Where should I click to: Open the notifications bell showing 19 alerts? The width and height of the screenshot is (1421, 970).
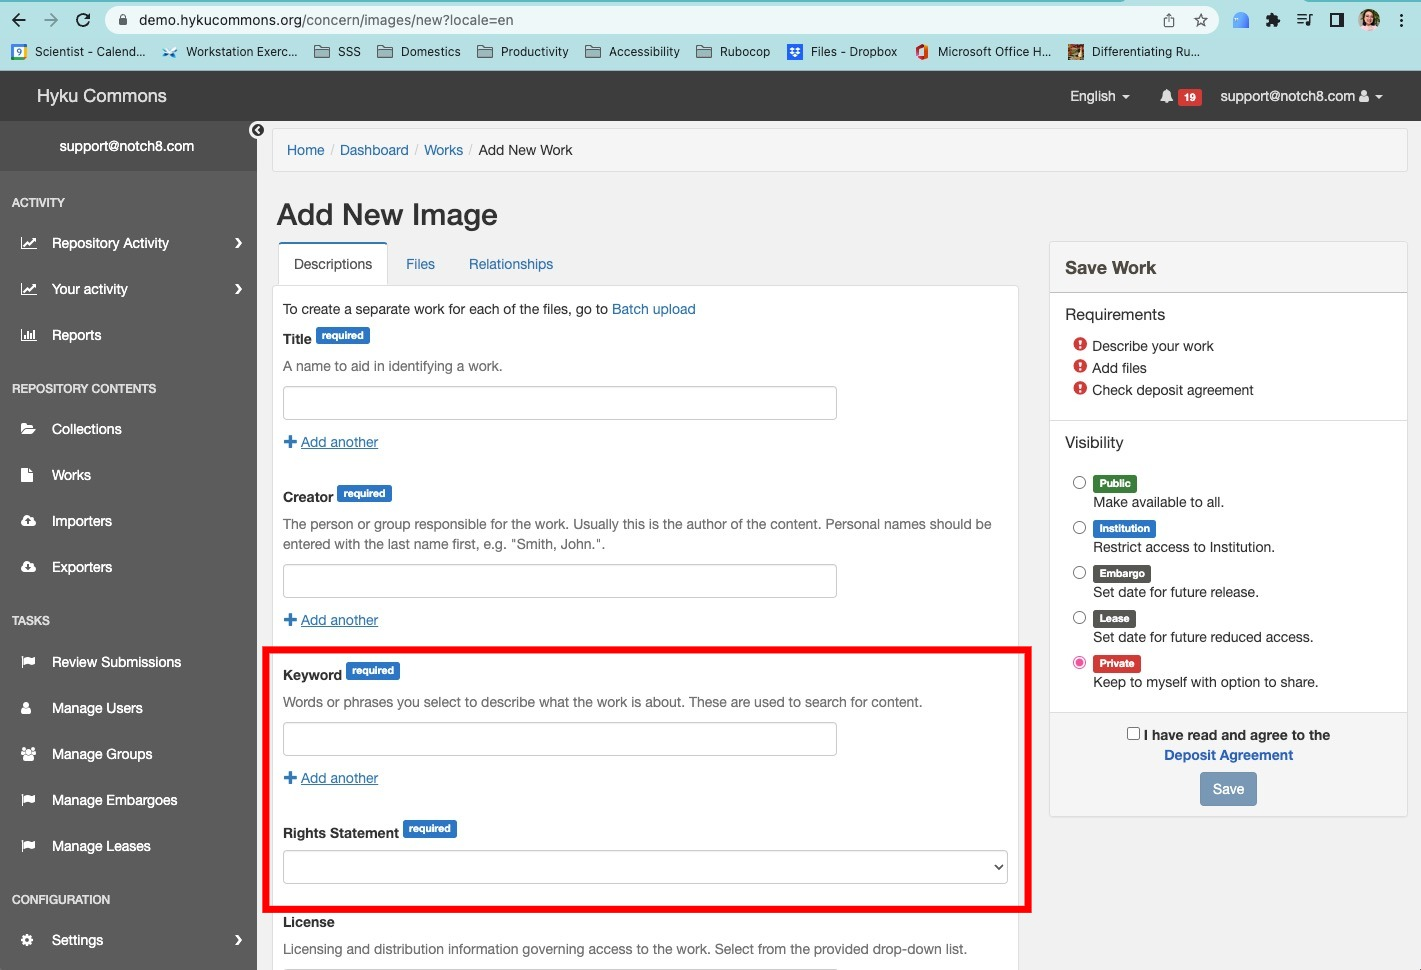[1178, 95]
